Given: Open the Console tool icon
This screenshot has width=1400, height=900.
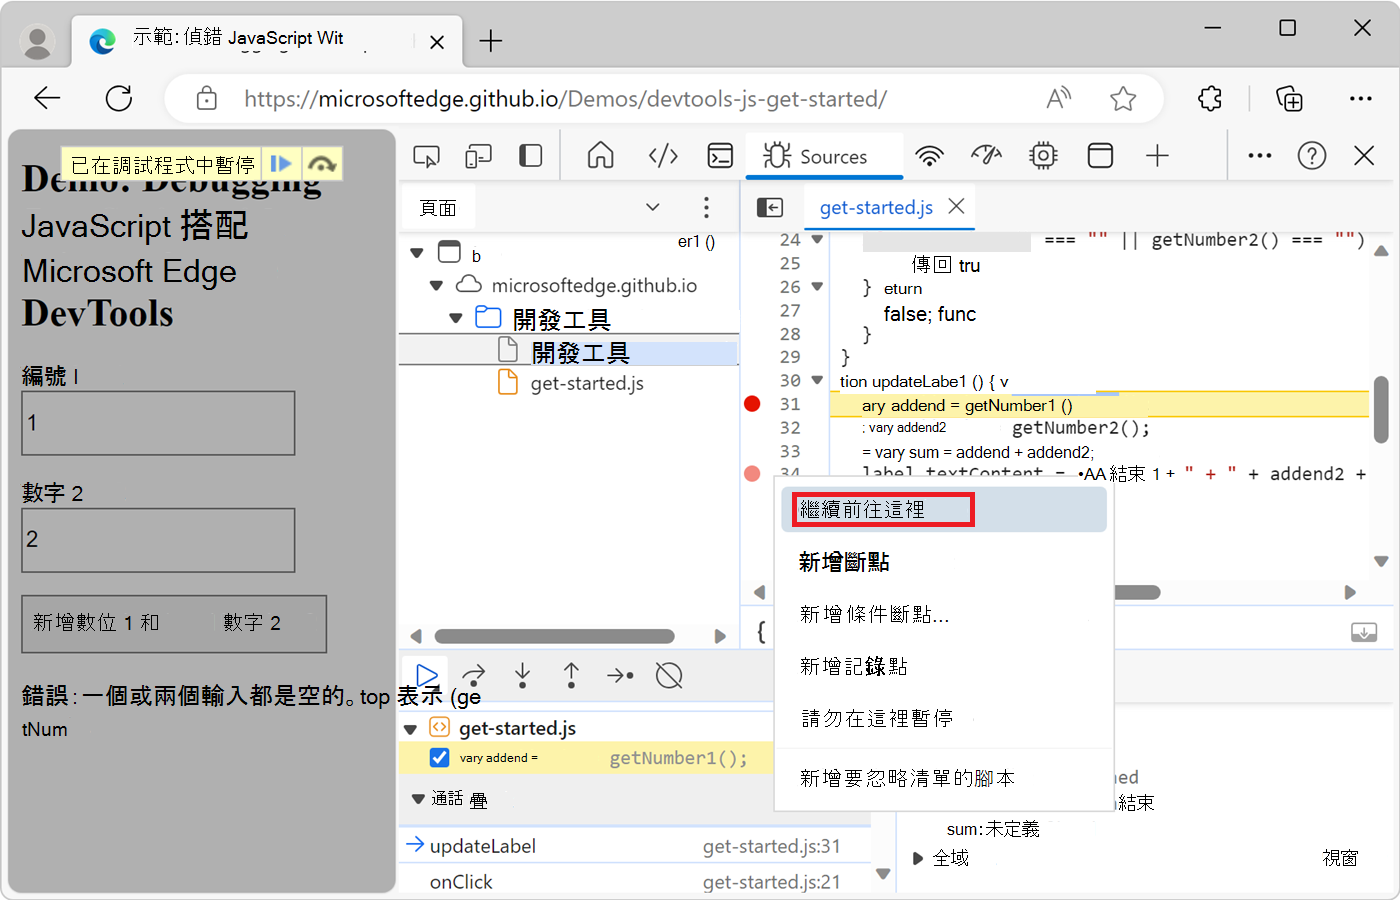Looking at the screenshot, I should [720, 156].
